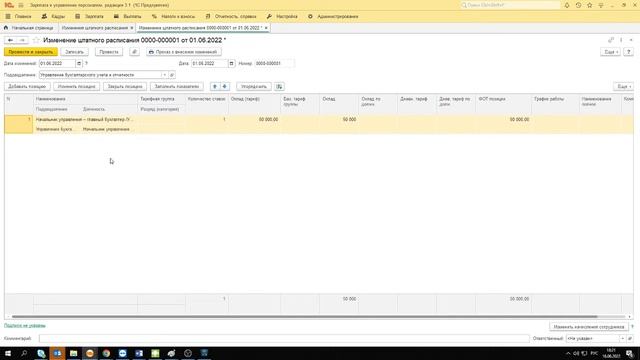Open the Кадры section
Viewport: 640px width, 360px height.
53,16
